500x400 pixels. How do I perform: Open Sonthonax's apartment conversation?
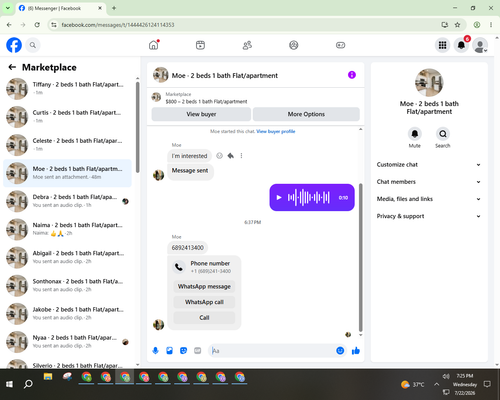(x=68, y=285)
